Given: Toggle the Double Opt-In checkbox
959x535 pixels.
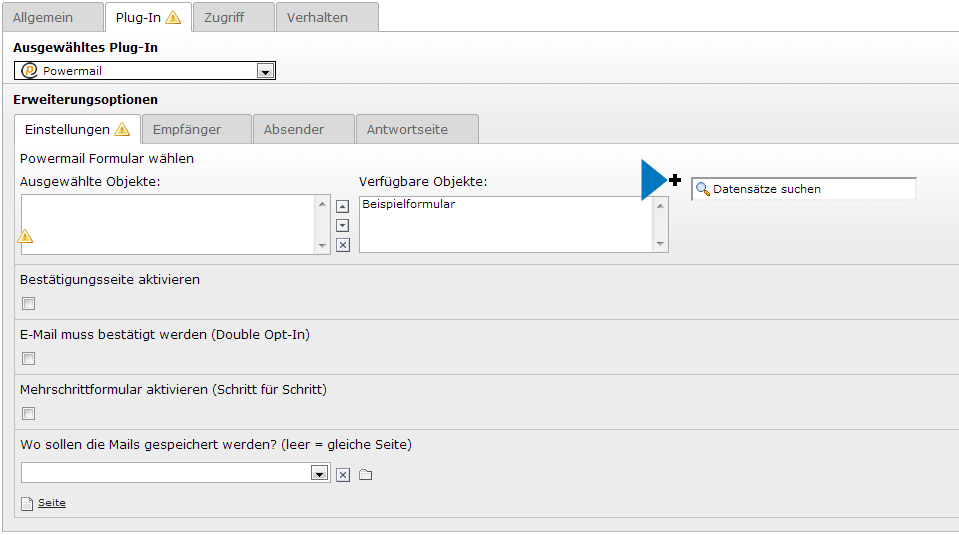Looking at the screenshot, I should click(x=29, y=359).
